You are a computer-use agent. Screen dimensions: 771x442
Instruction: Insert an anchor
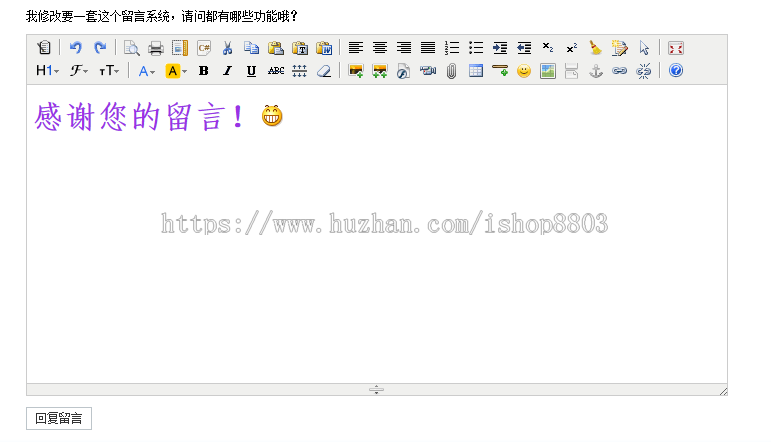click(596, 71)
